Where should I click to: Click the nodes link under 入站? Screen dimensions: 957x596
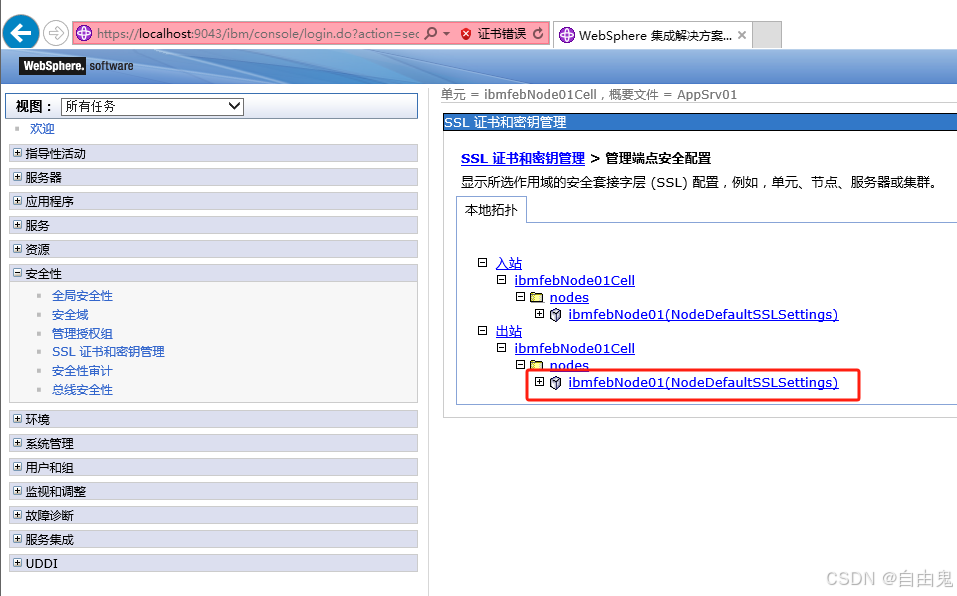click(569, 298)
